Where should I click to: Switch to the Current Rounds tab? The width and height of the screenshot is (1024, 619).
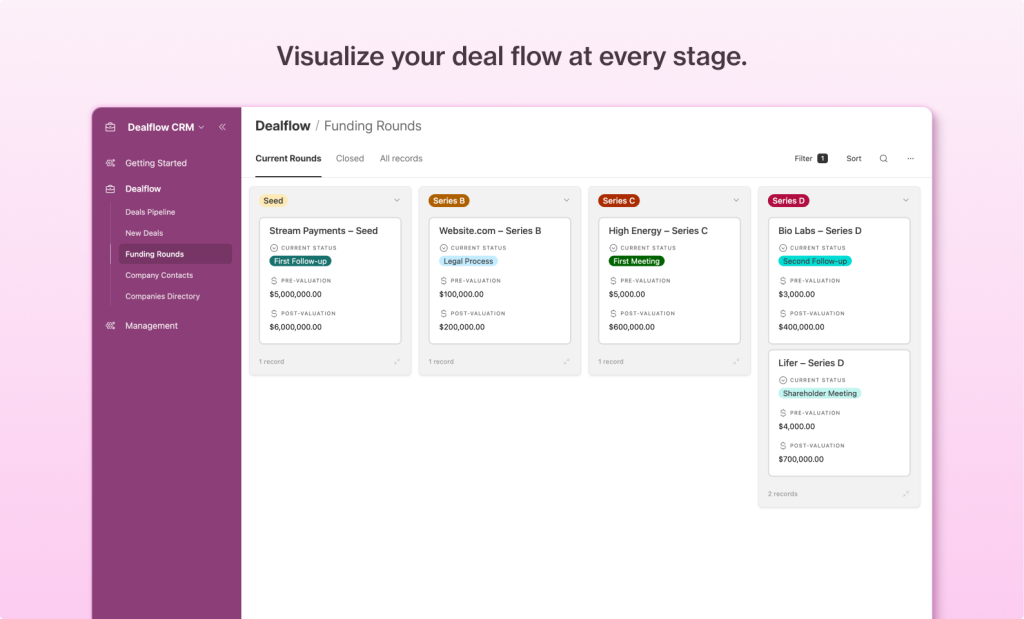(288, 158)
